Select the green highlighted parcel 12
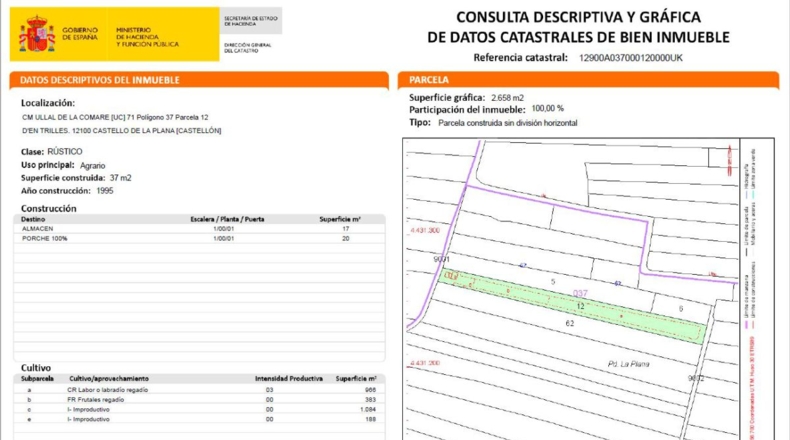 (x=572, y=306)
